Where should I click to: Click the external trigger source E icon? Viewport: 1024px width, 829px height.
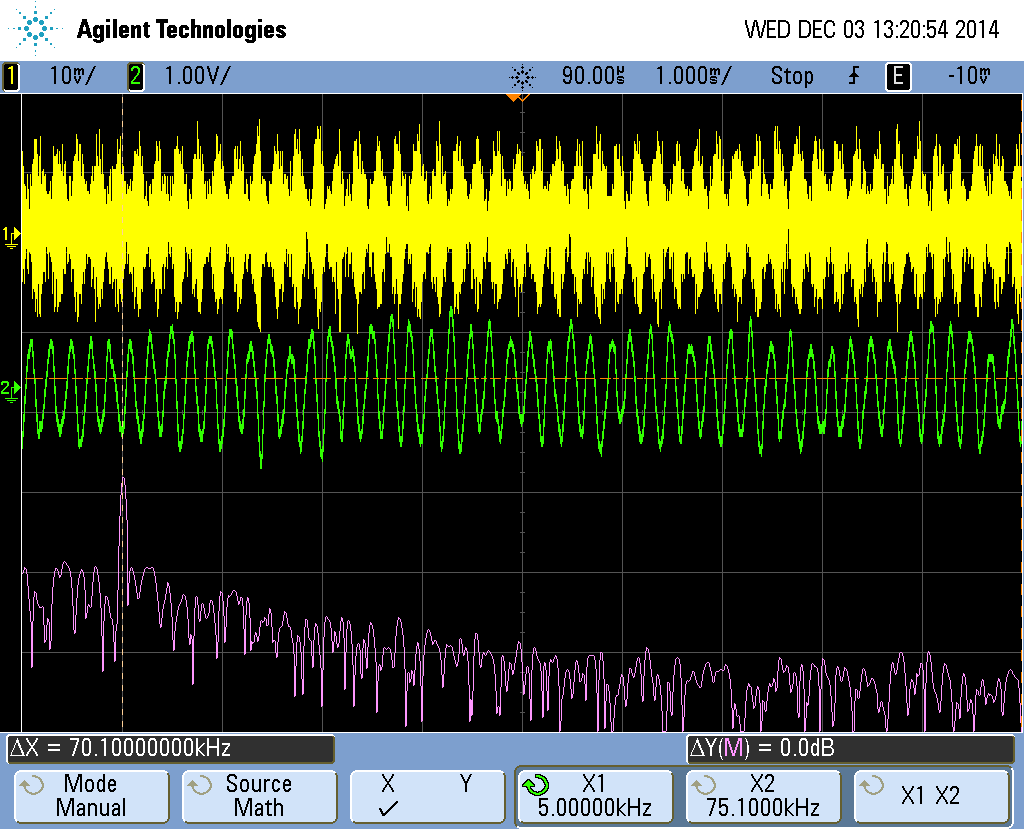pos(899,76)
